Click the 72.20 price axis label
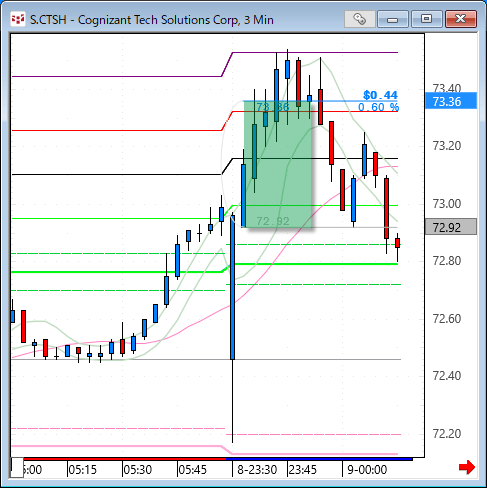 (447, 434)
